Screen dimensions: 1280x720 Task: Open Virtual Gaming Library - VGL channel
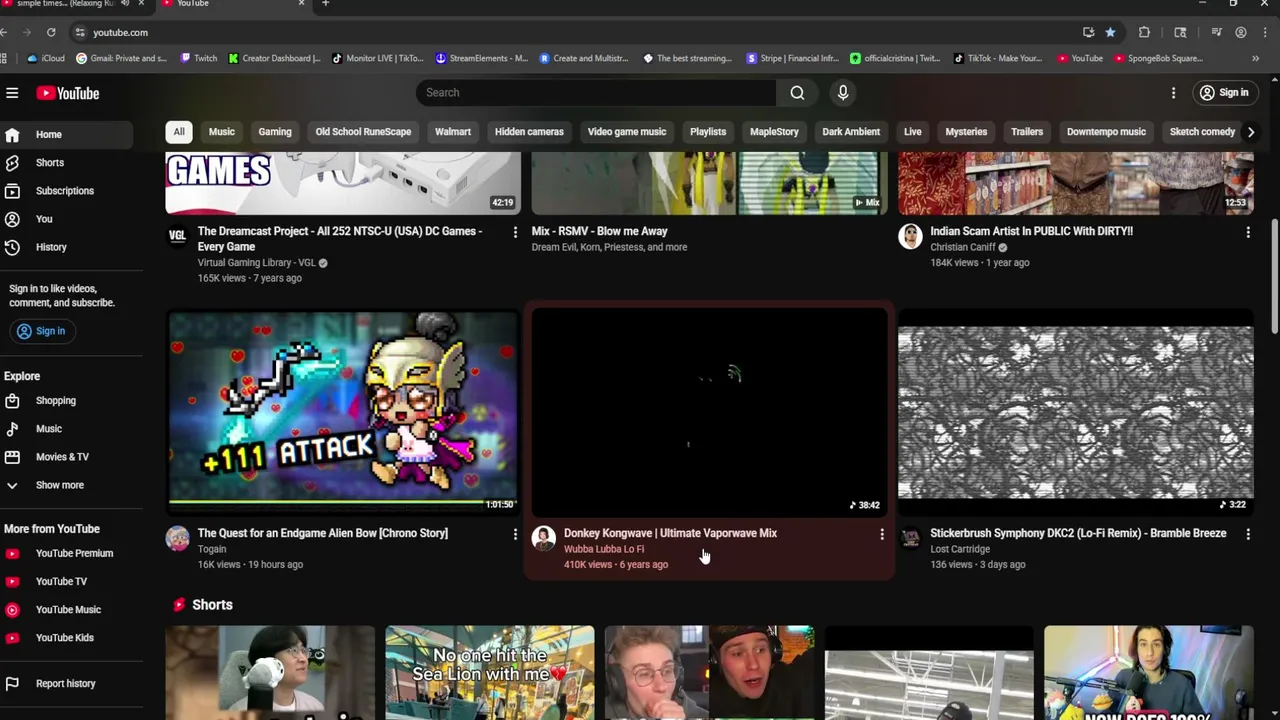click(x=256, y=263)
